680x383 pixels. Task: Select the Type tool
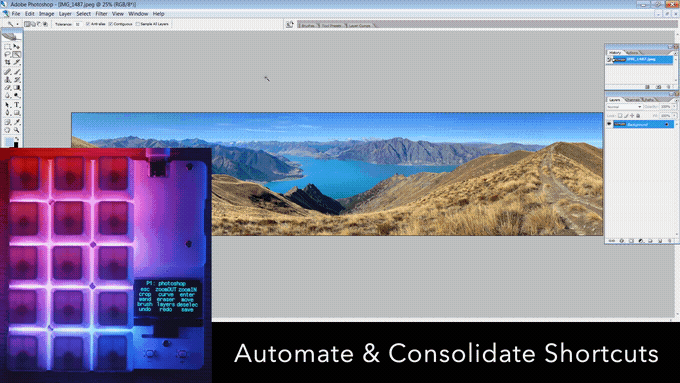16,105
